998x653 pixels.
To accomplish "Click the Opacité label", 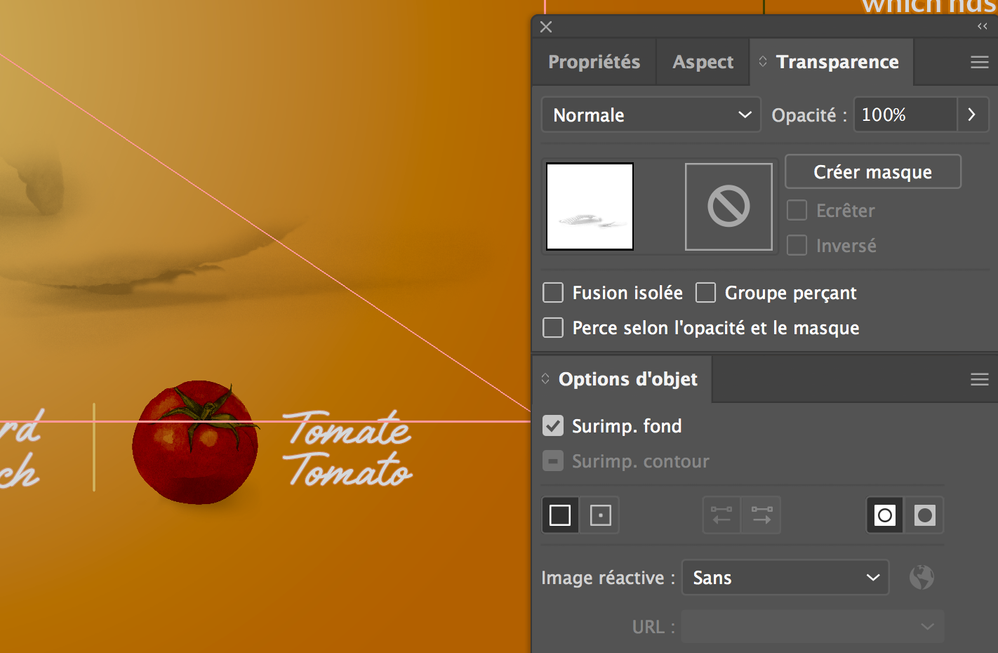I will pyautogui.click(x=809, y=115).
